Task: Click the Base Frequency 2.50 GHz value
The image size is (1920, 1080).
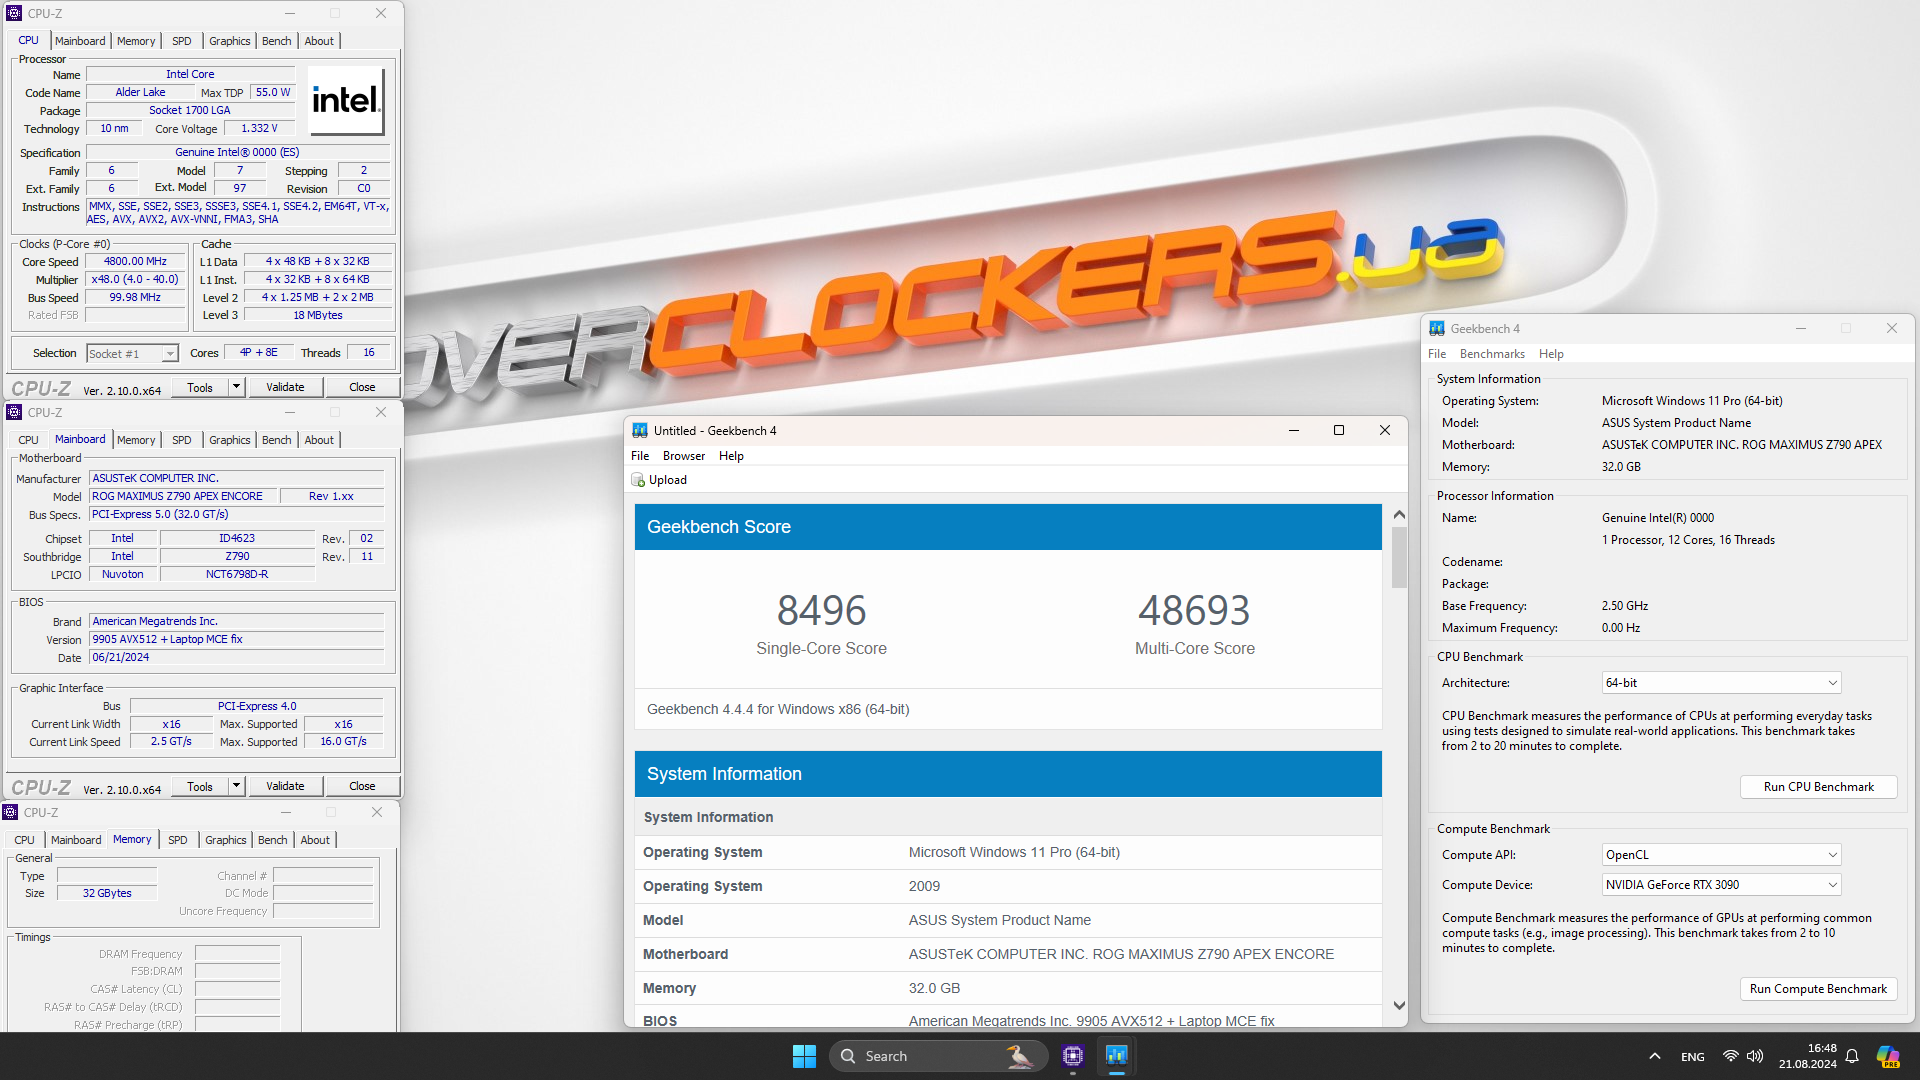Action: click(1624, 606)
